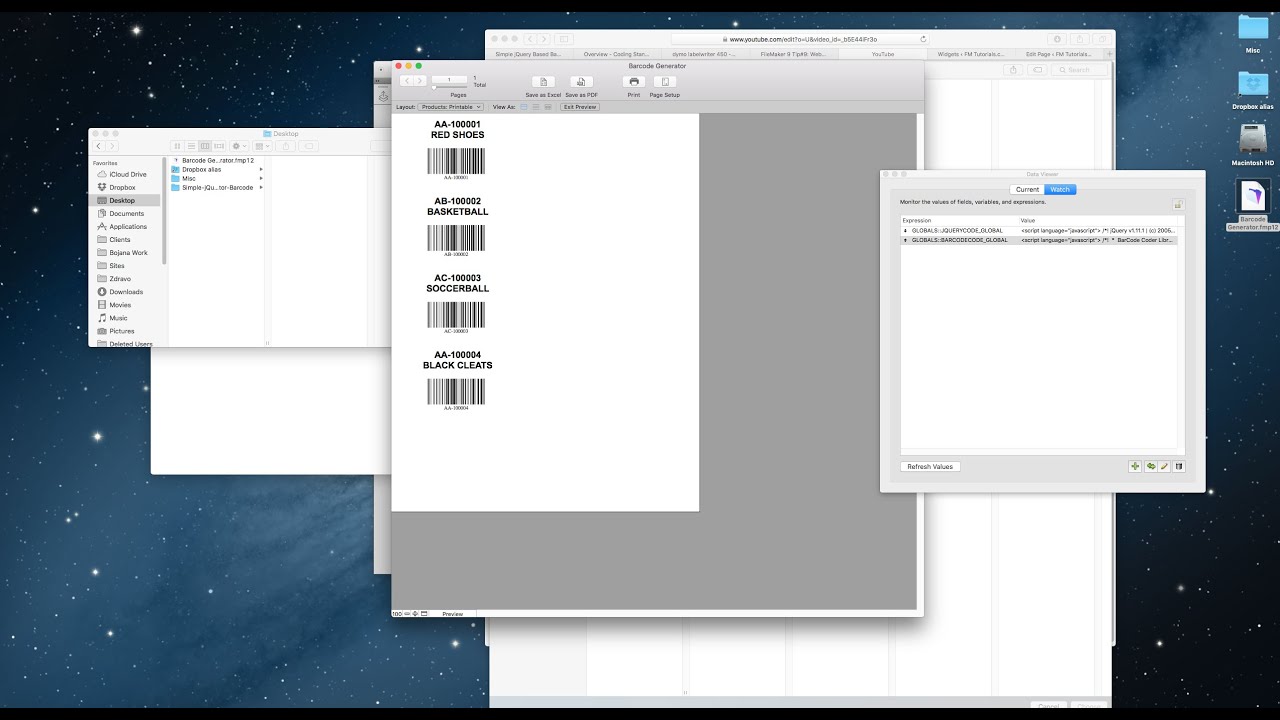
Task: Select GLOBALS::BARCODECODE_GLOBAL row in Data Viewer
Action: point(1041,240)
